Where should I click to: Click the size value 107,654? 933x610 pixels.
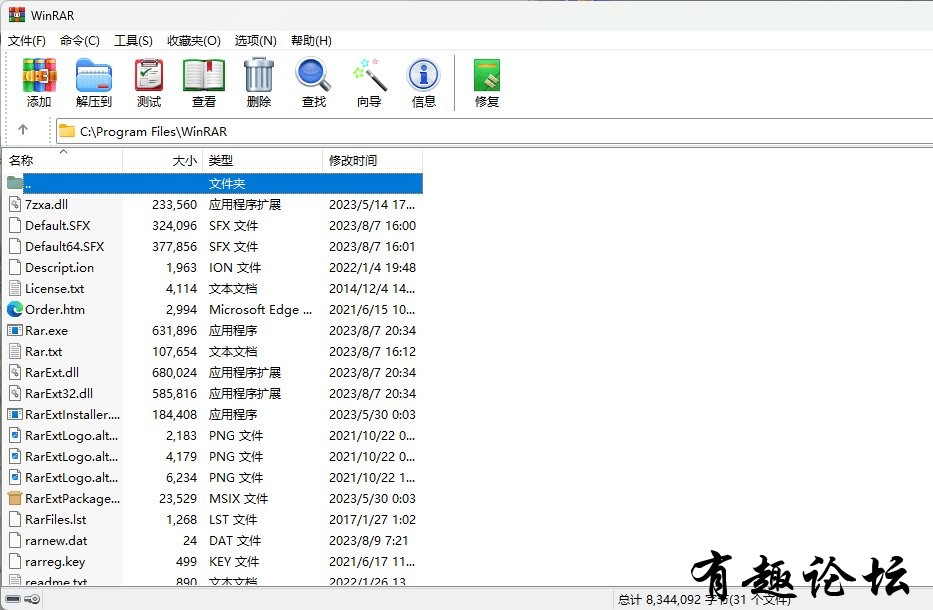pyautogui.click(x=174, y=352)
